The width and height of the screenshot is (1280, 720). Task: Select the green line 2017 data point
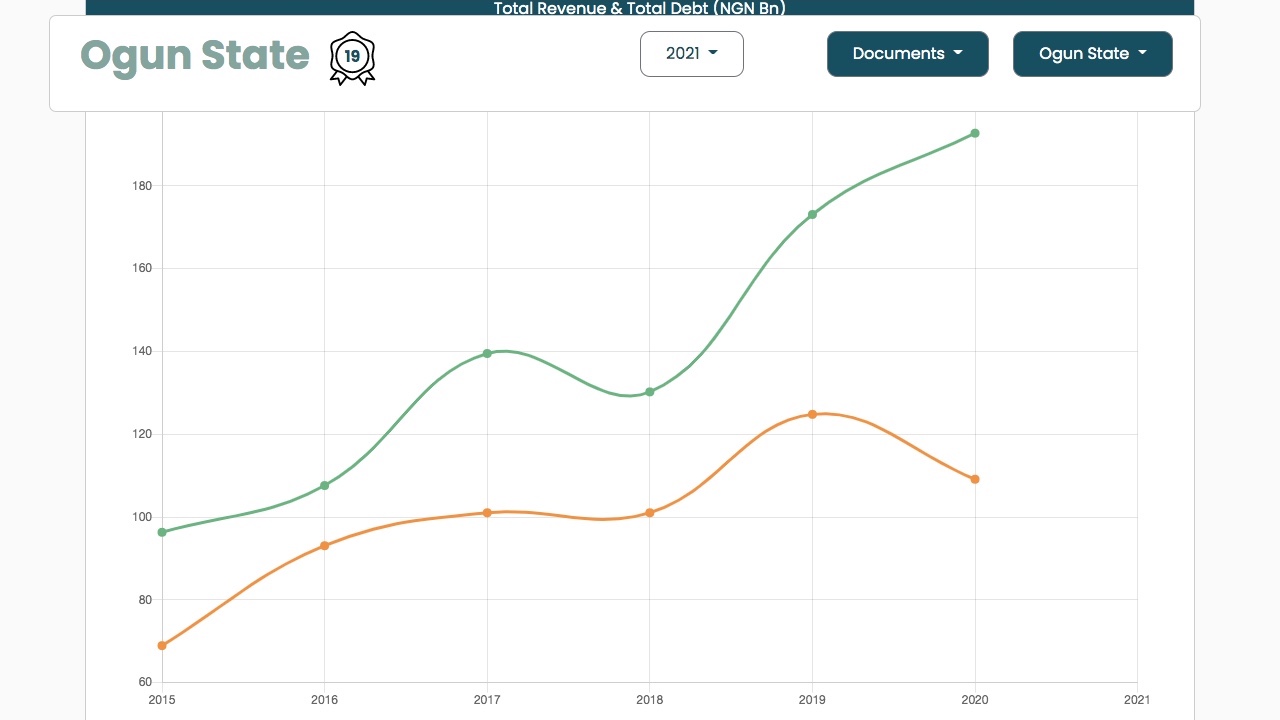coord(487,353)
